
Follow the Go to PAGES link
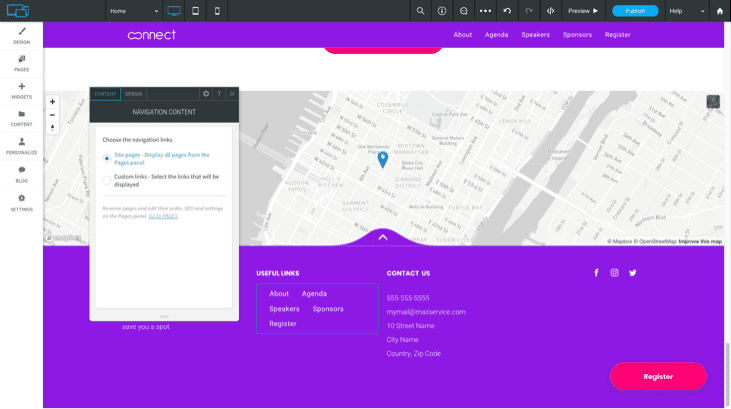(163, 216)
